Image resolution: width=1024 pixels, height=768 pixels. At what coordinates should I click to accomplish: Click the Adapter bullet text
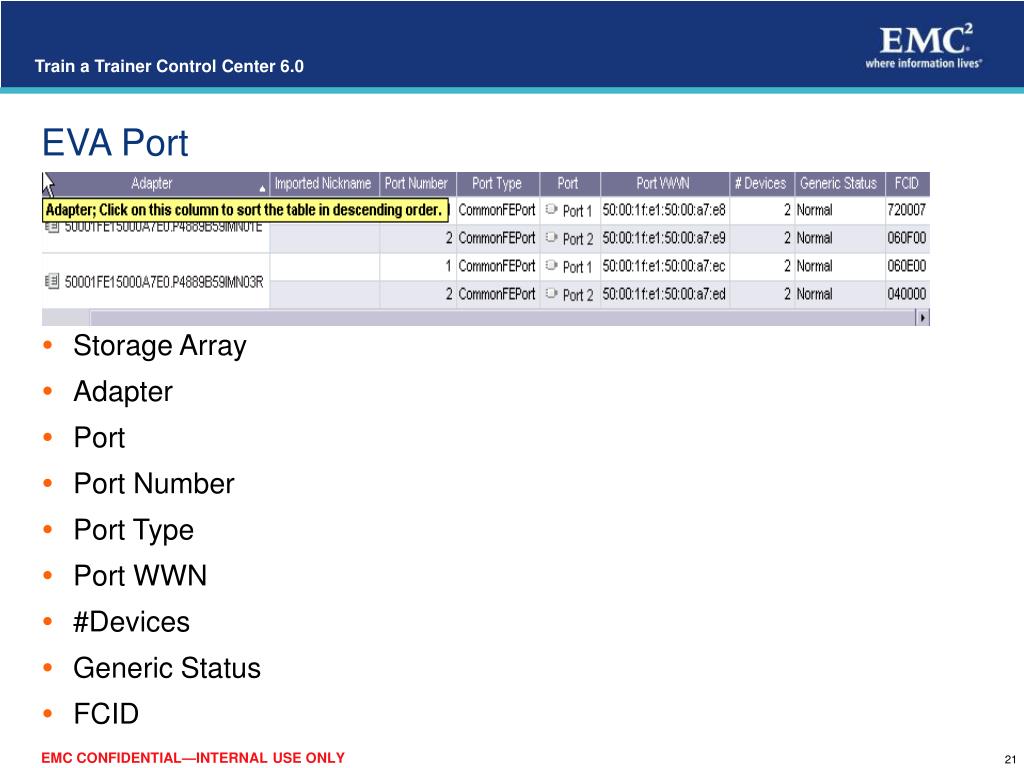(123, 392)
